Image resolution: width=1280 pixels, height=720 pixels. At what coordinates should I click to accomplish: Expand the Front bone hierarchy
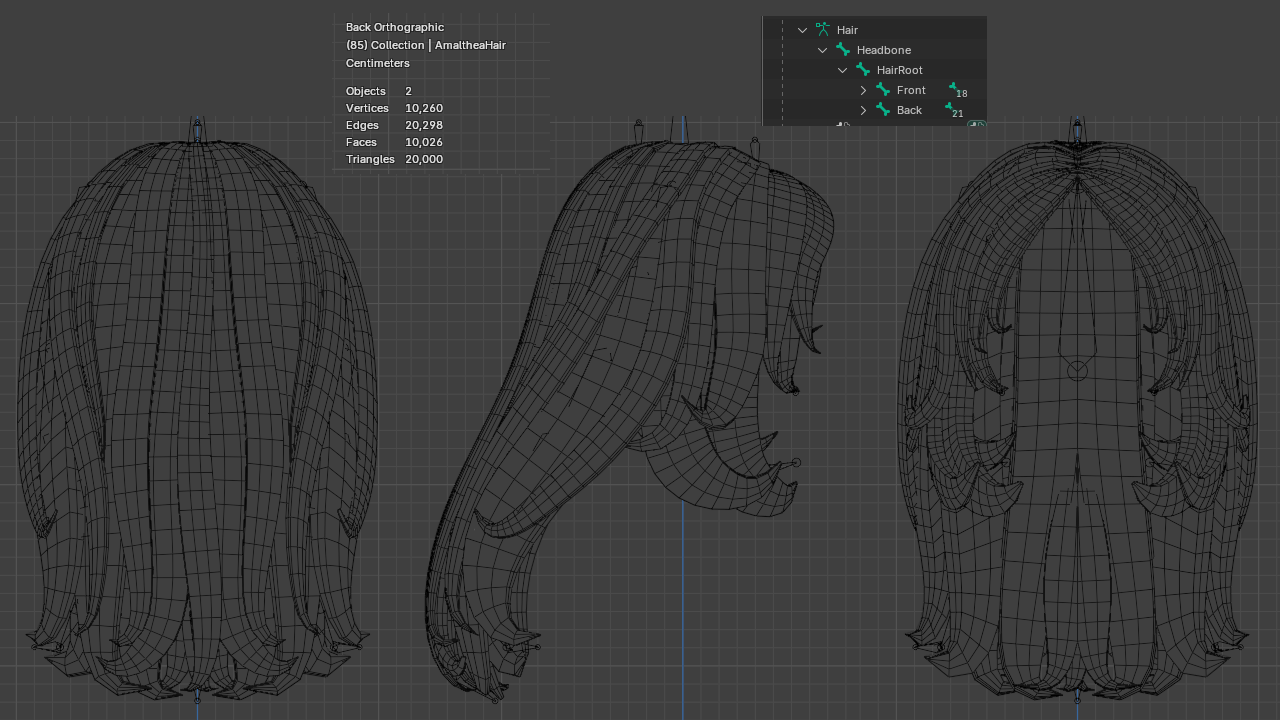coord(862,90)
